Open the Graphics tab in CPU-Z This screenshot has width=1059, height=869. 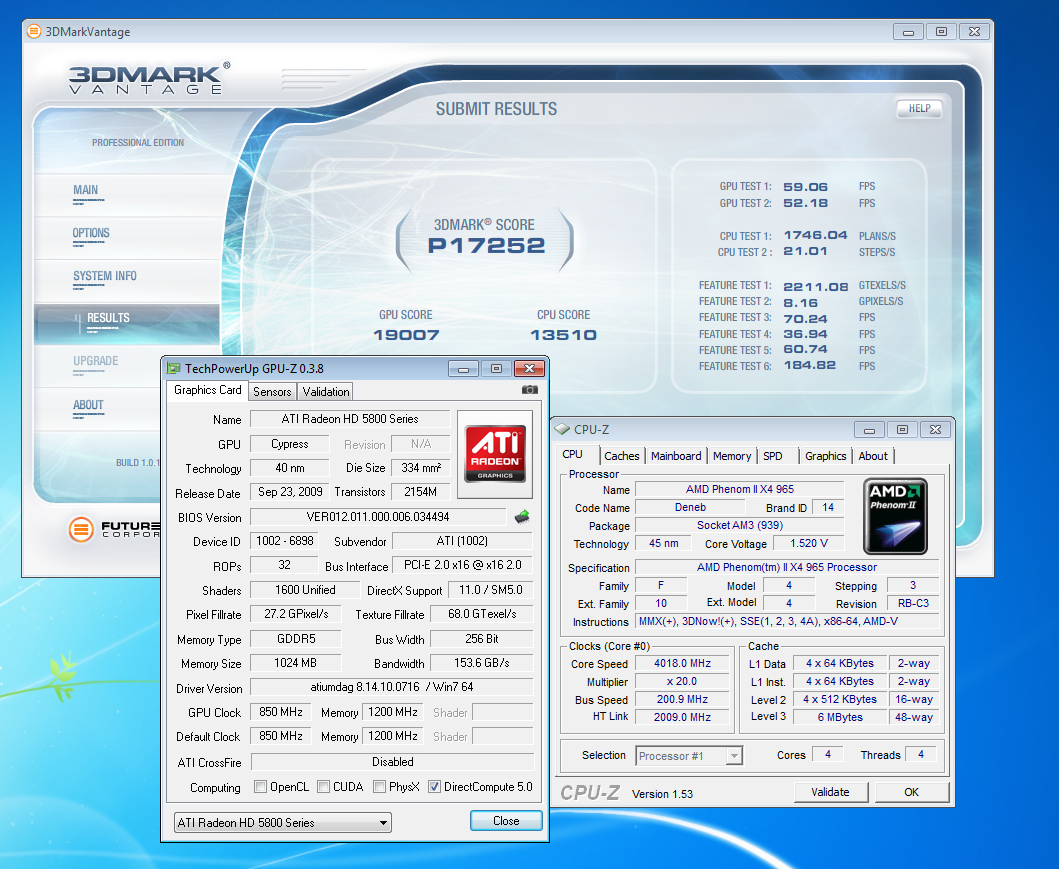click(825, 456)
